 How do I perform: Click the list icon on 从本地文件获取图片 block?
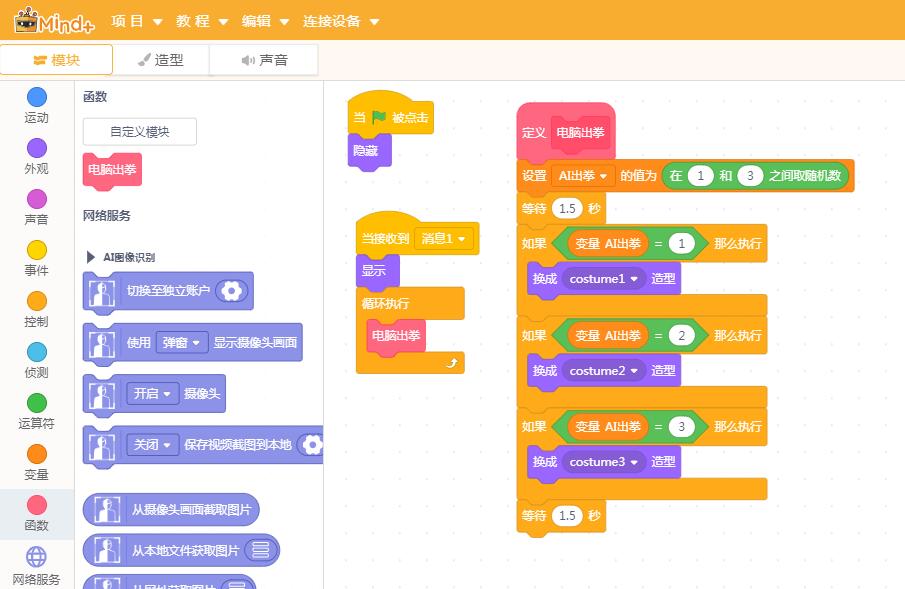(x=260, y=550)
